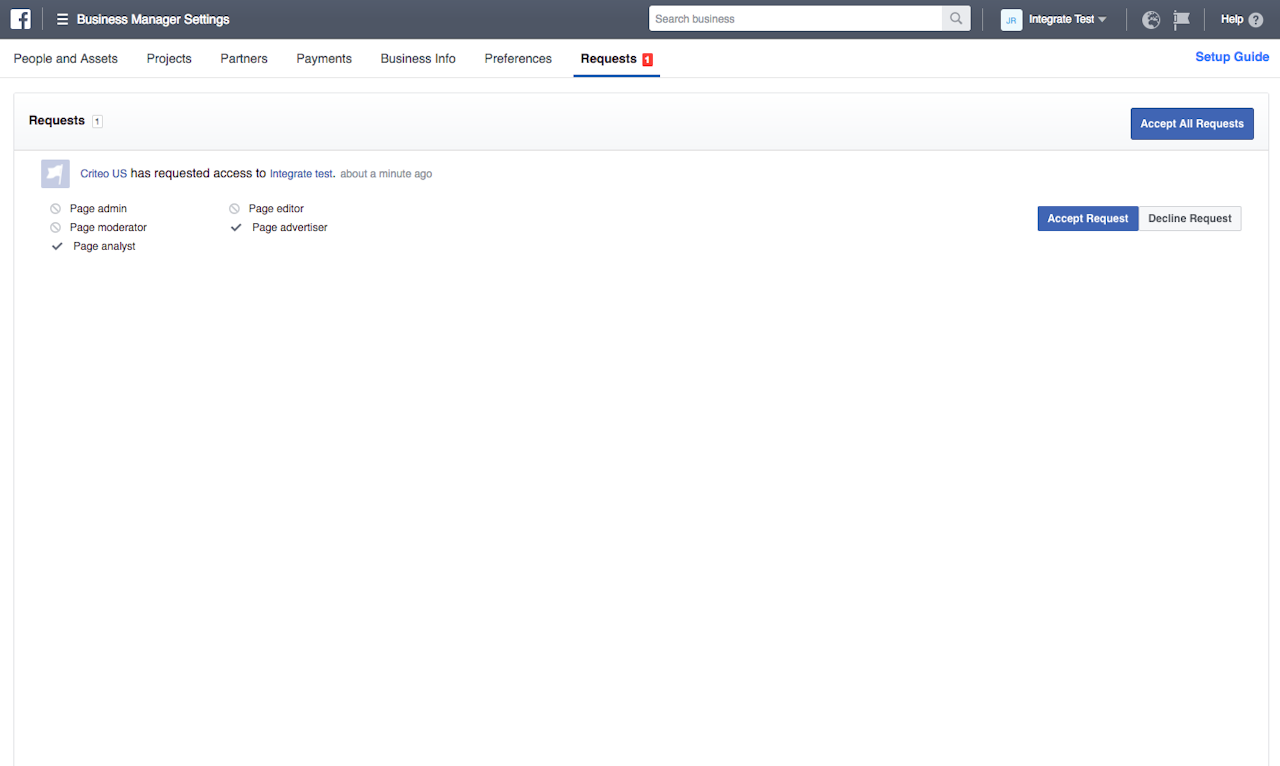Click the Facebook logo icon

(x=20, y=19)
